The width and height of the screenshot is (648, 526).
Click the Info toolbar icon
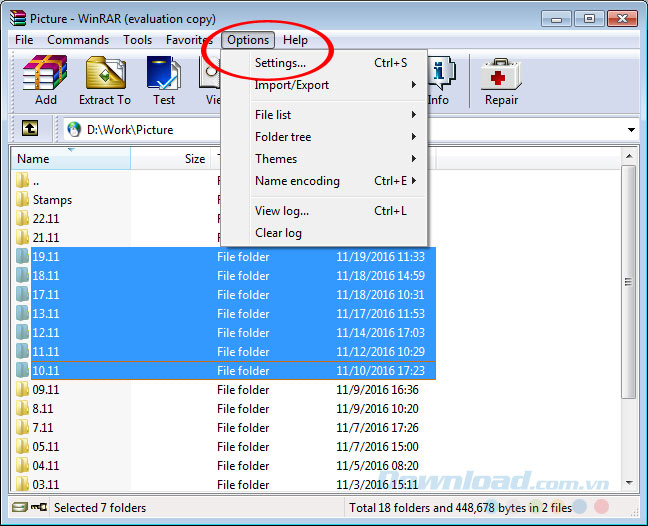click(x=441, y=73)
